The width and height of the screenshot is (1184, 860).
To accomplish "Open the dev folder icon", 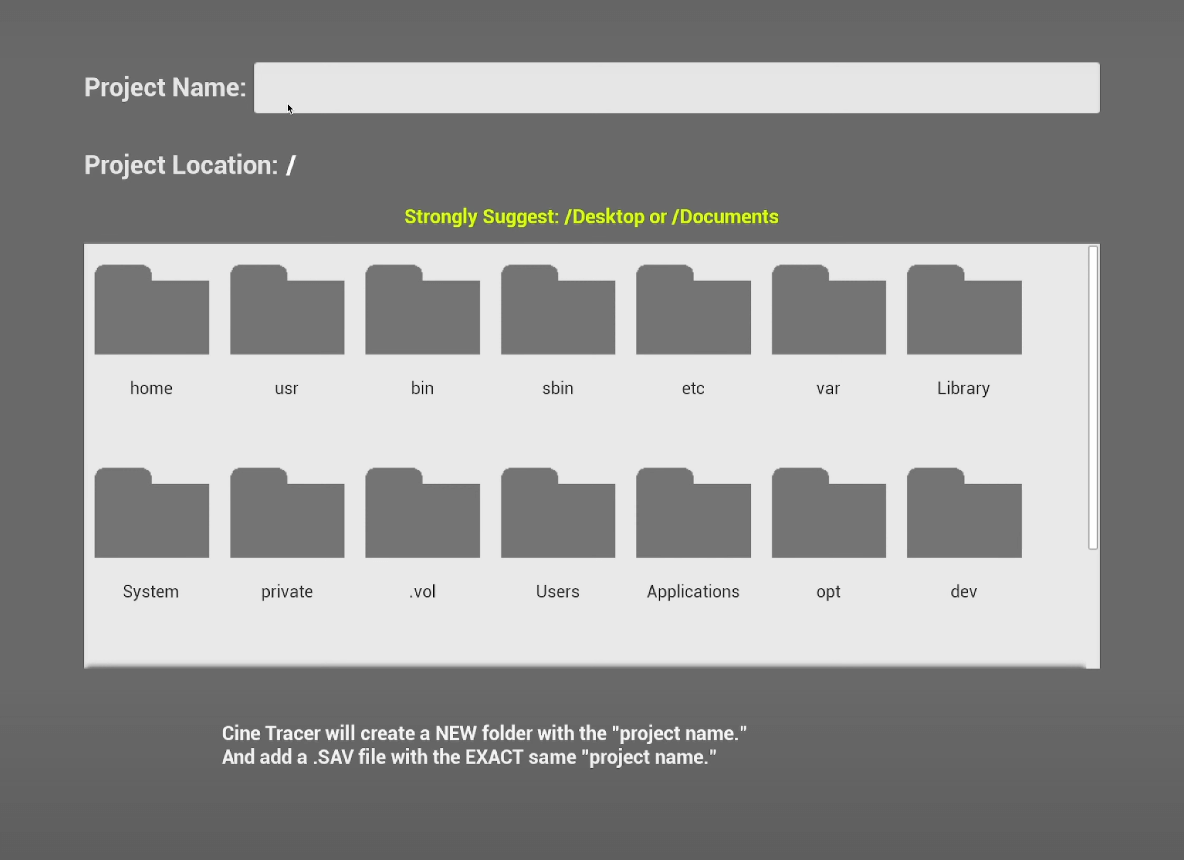I will coord(964,513).
